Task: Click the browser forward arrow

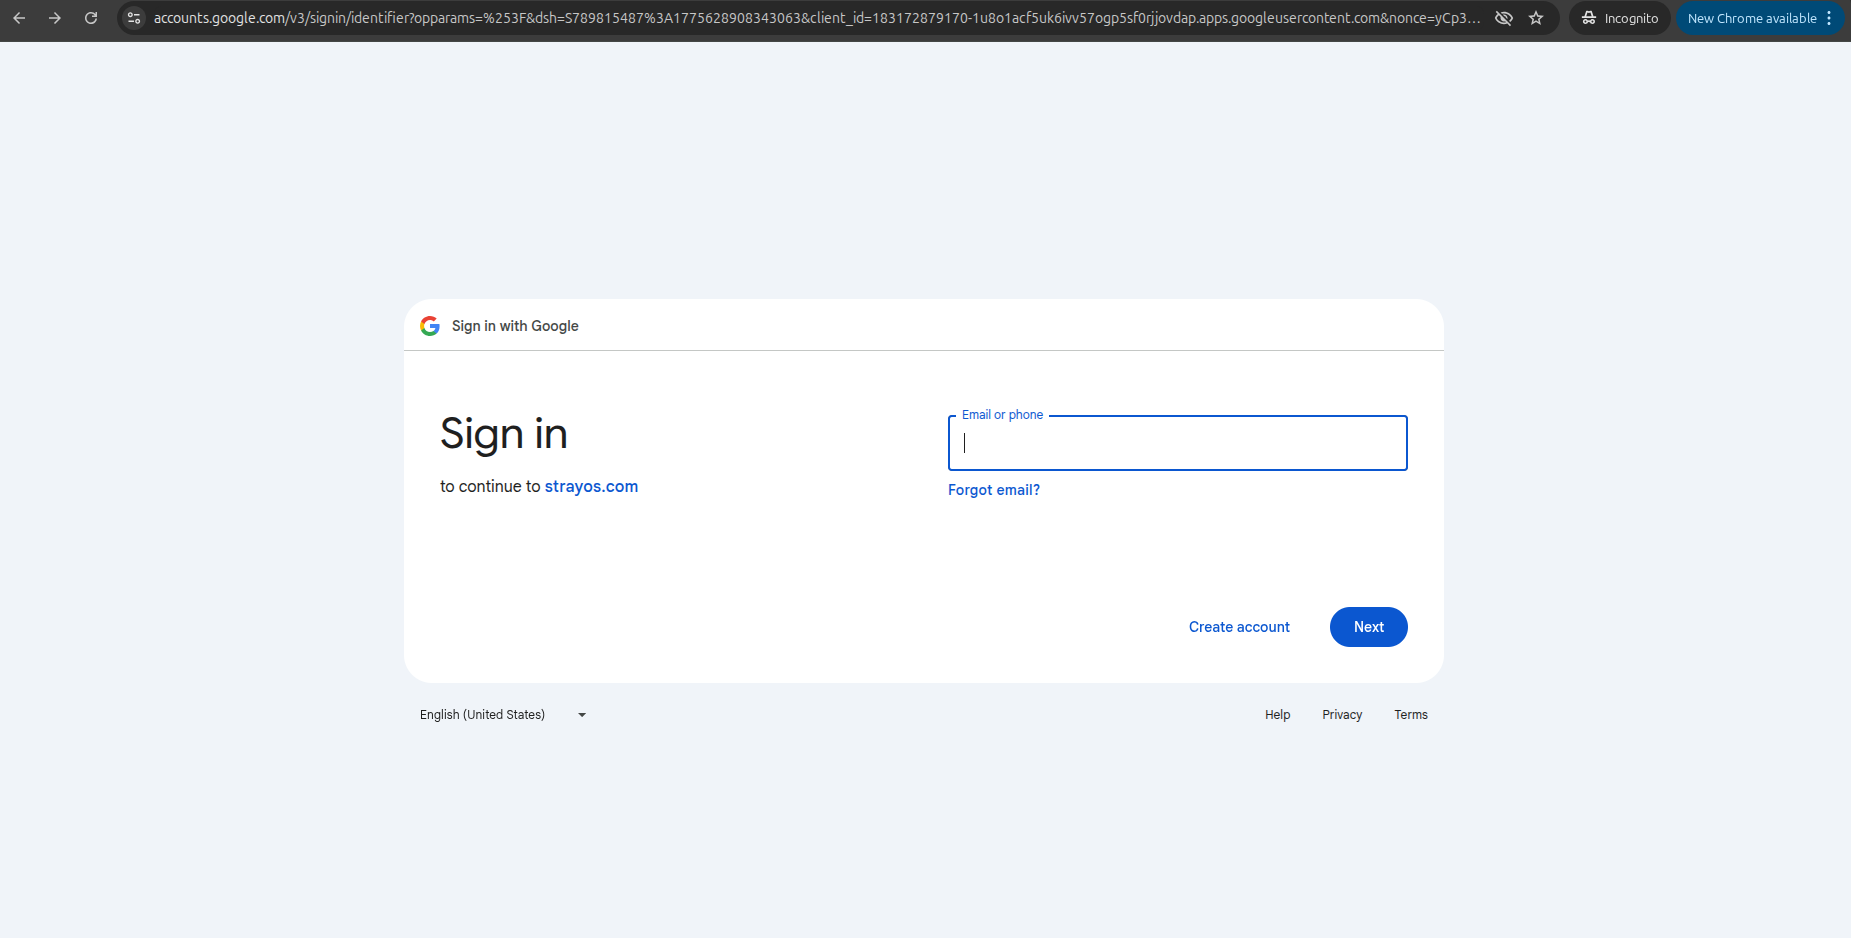Action: tap(55, 18)
